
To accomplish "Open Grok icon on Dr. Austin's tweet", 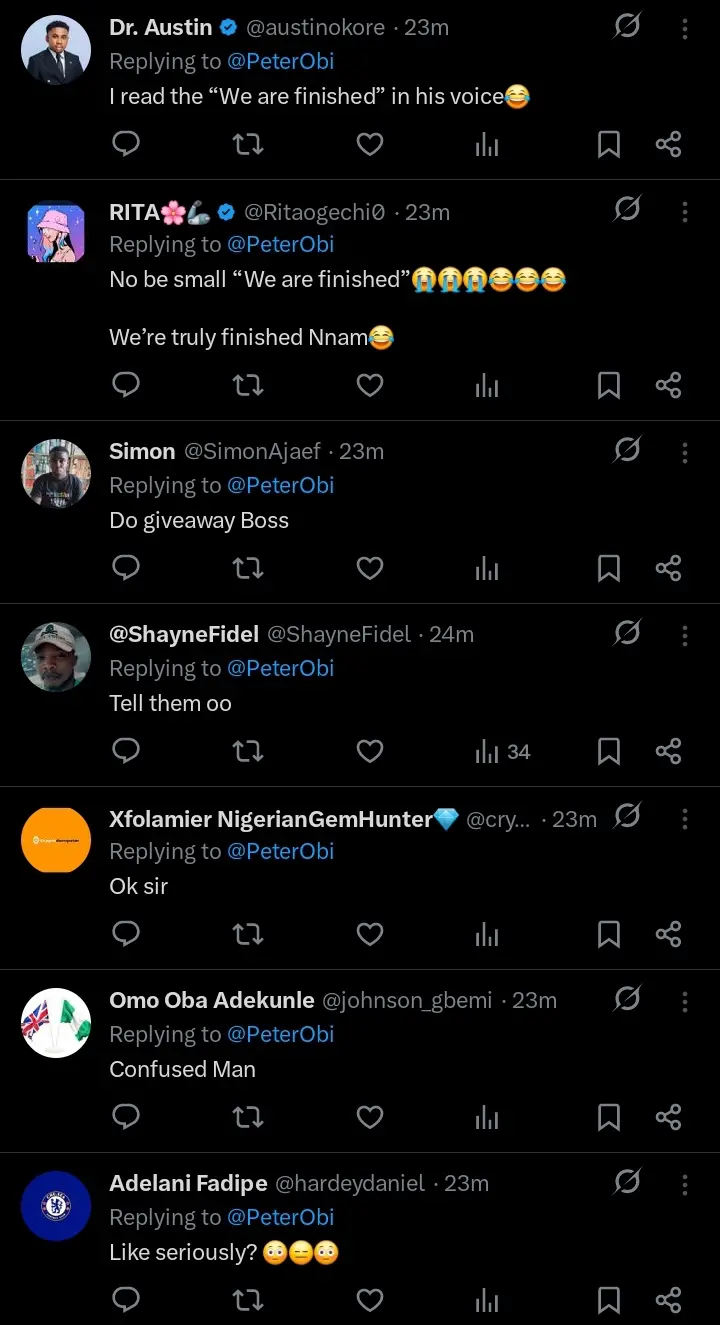I will pyautogui.click(x=627, y=28).
